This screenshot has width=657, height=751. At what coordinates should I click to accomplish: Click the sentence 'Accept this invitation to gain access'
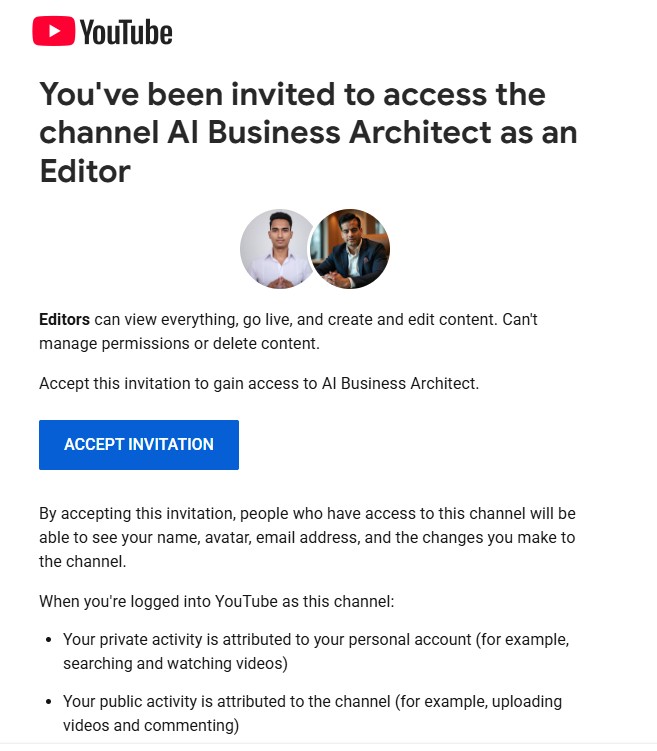click(259, 384)
